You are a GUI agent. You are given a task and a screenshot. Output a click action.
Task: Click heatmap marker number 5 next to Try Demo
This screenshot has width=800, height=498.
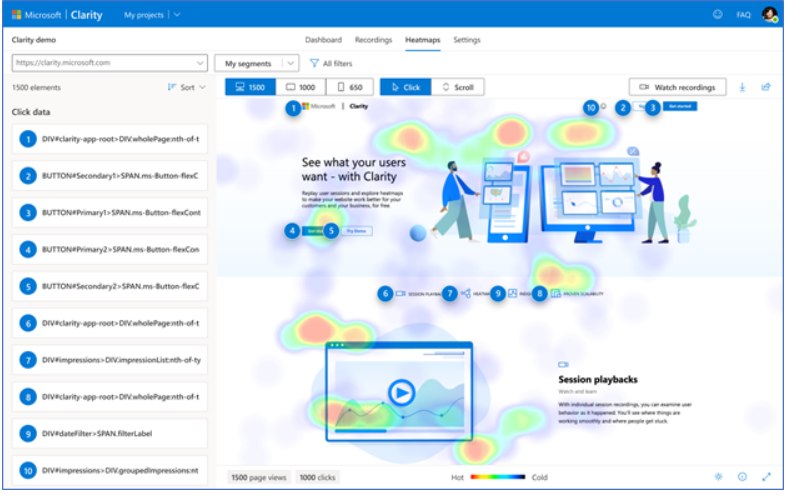(331, 231)
